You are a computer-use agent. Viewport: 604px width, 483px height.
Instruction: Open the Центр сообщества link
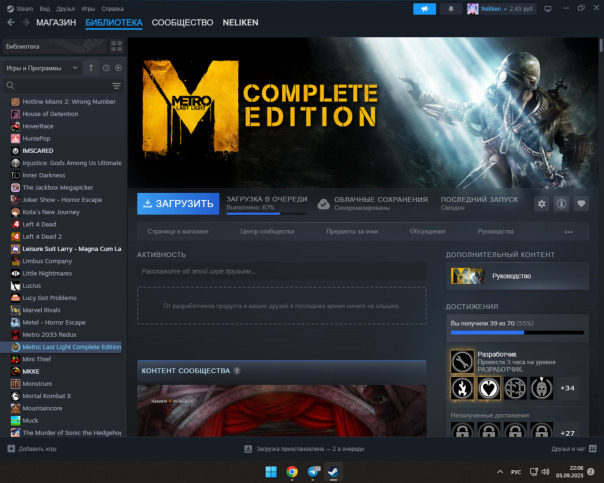(x=267, y=232)
